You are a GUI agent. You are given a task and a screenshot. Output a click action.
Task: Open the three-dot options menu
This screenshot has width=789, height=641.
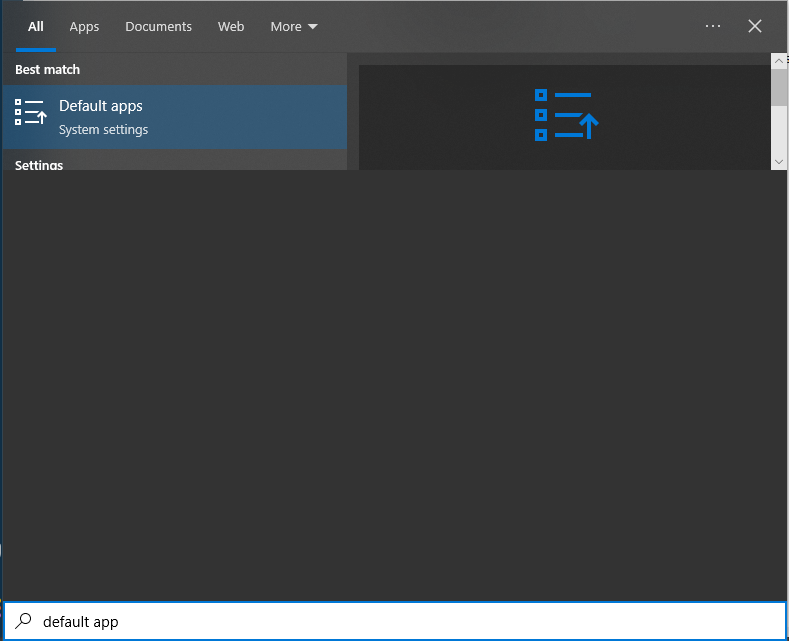click(x=713, y=26)
